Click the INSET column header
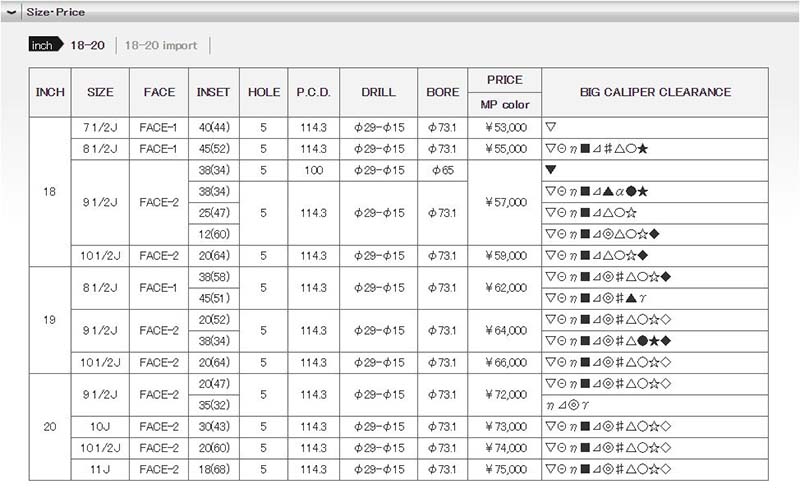 pyautogui.click(x=213, y=92)
